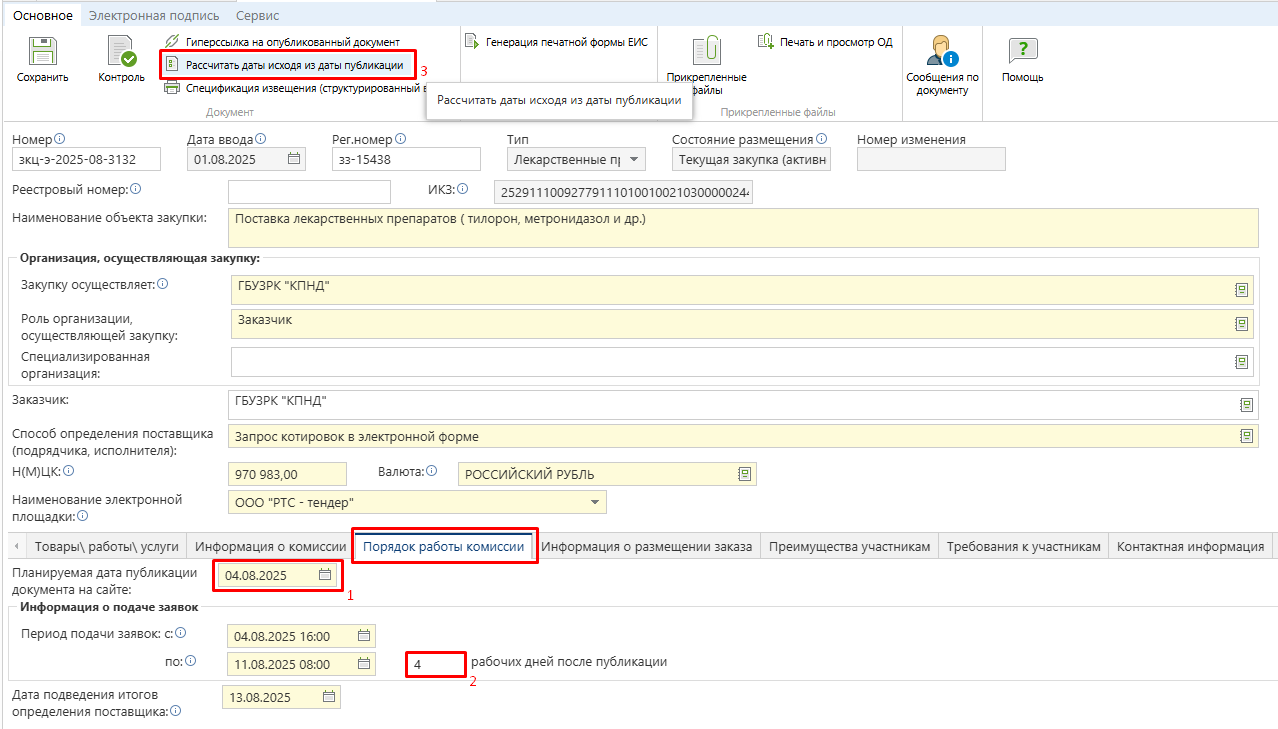The width and height of the screenshot is (1278, 729).
Task: Open calendar for Планируемая дата публикации
Action: click(x=324, y=575)
